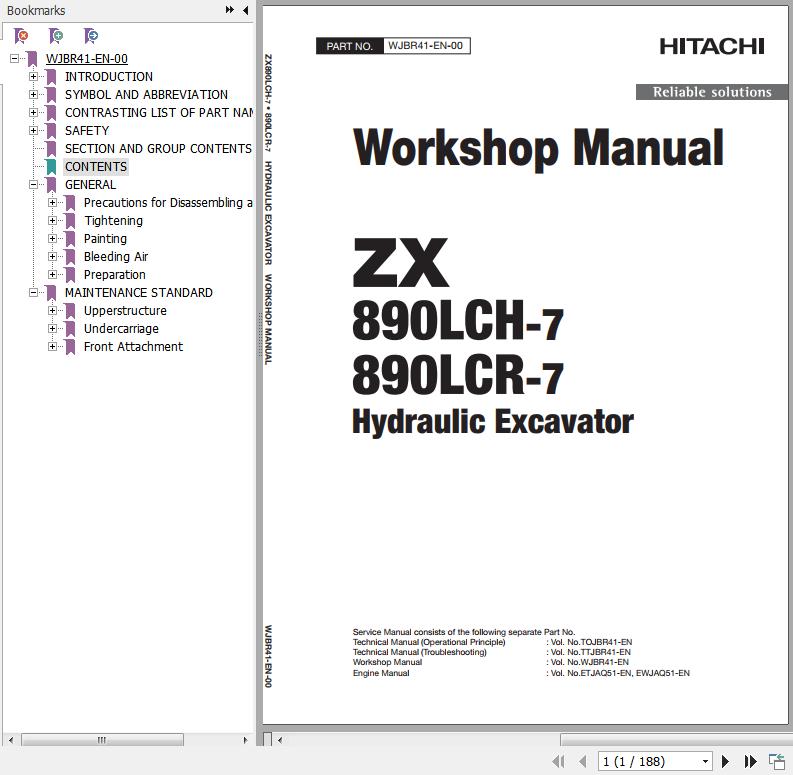This screenshot has height=775, width=793.
Task: Select the CONTRASTING LIST OF PART NAME bookmark
Action: [159, 113]
